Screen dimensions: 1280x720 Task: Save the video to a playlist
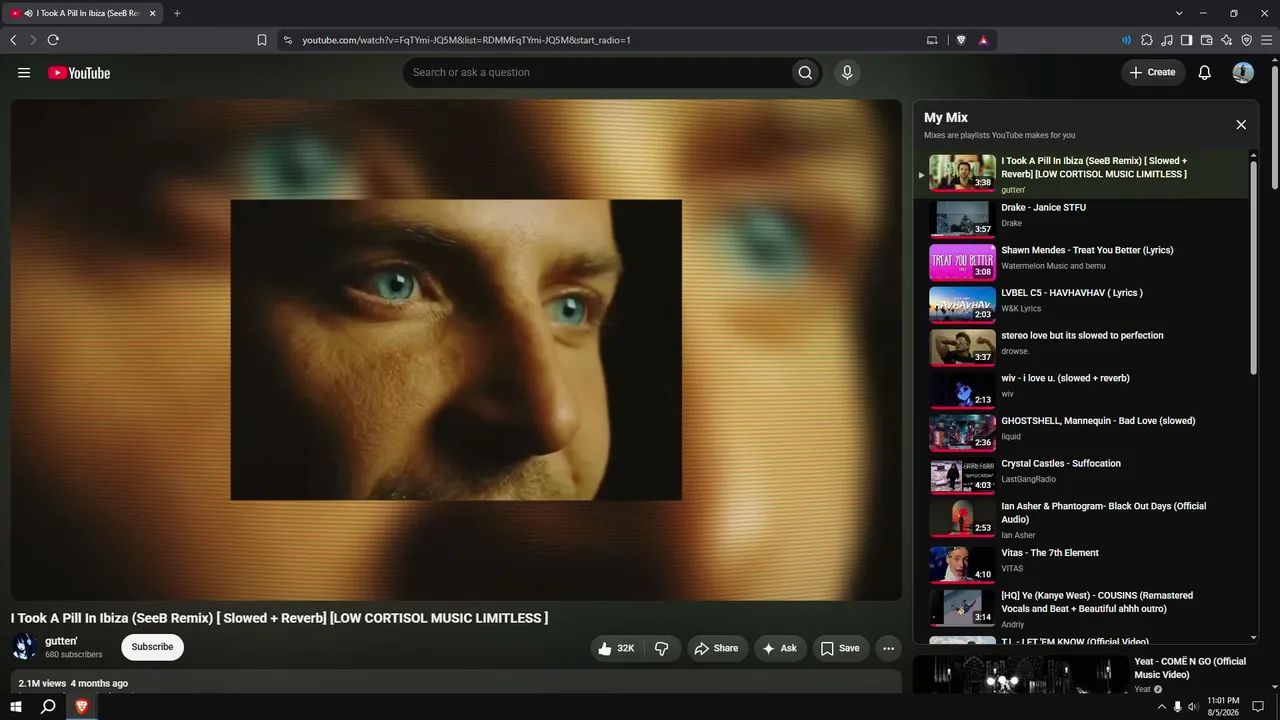click(x=840, y=648)
